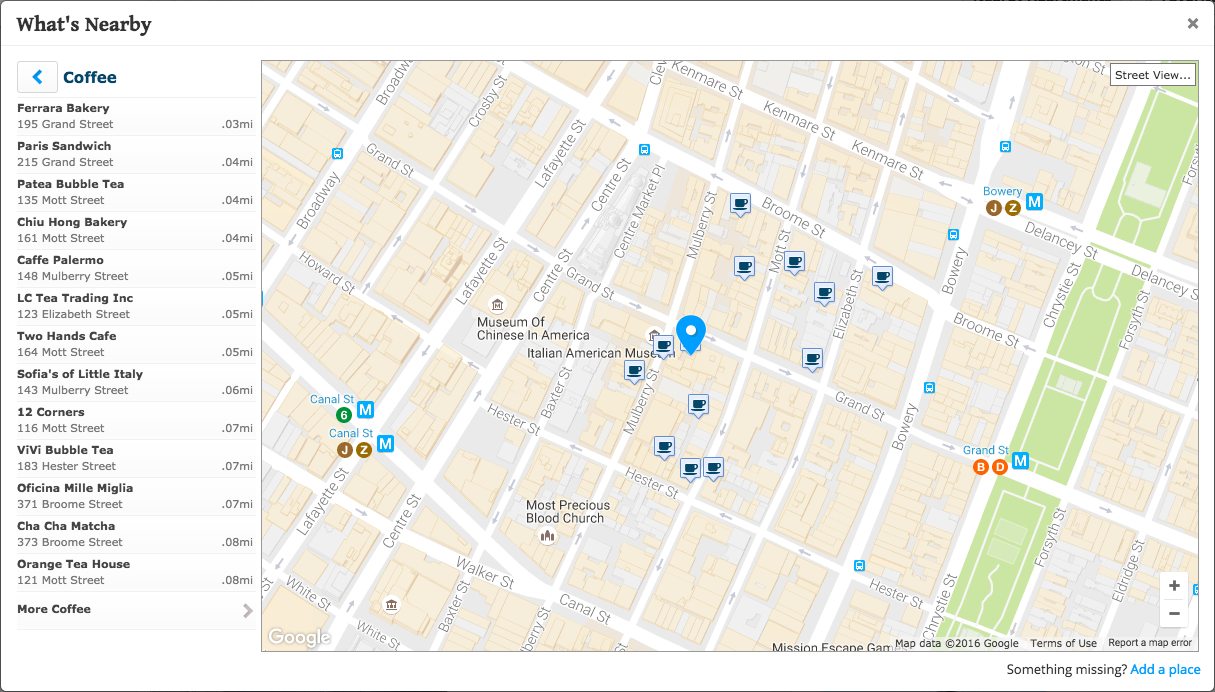
Task: Zoom in on the map
Action: click(x=1174, y=586)
